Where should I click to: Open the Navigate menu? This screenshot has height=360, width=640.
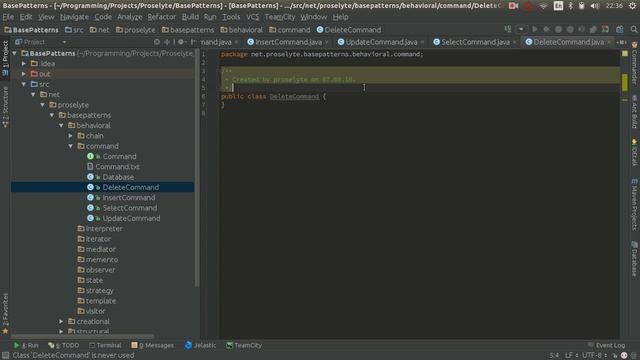coord(74,17)
